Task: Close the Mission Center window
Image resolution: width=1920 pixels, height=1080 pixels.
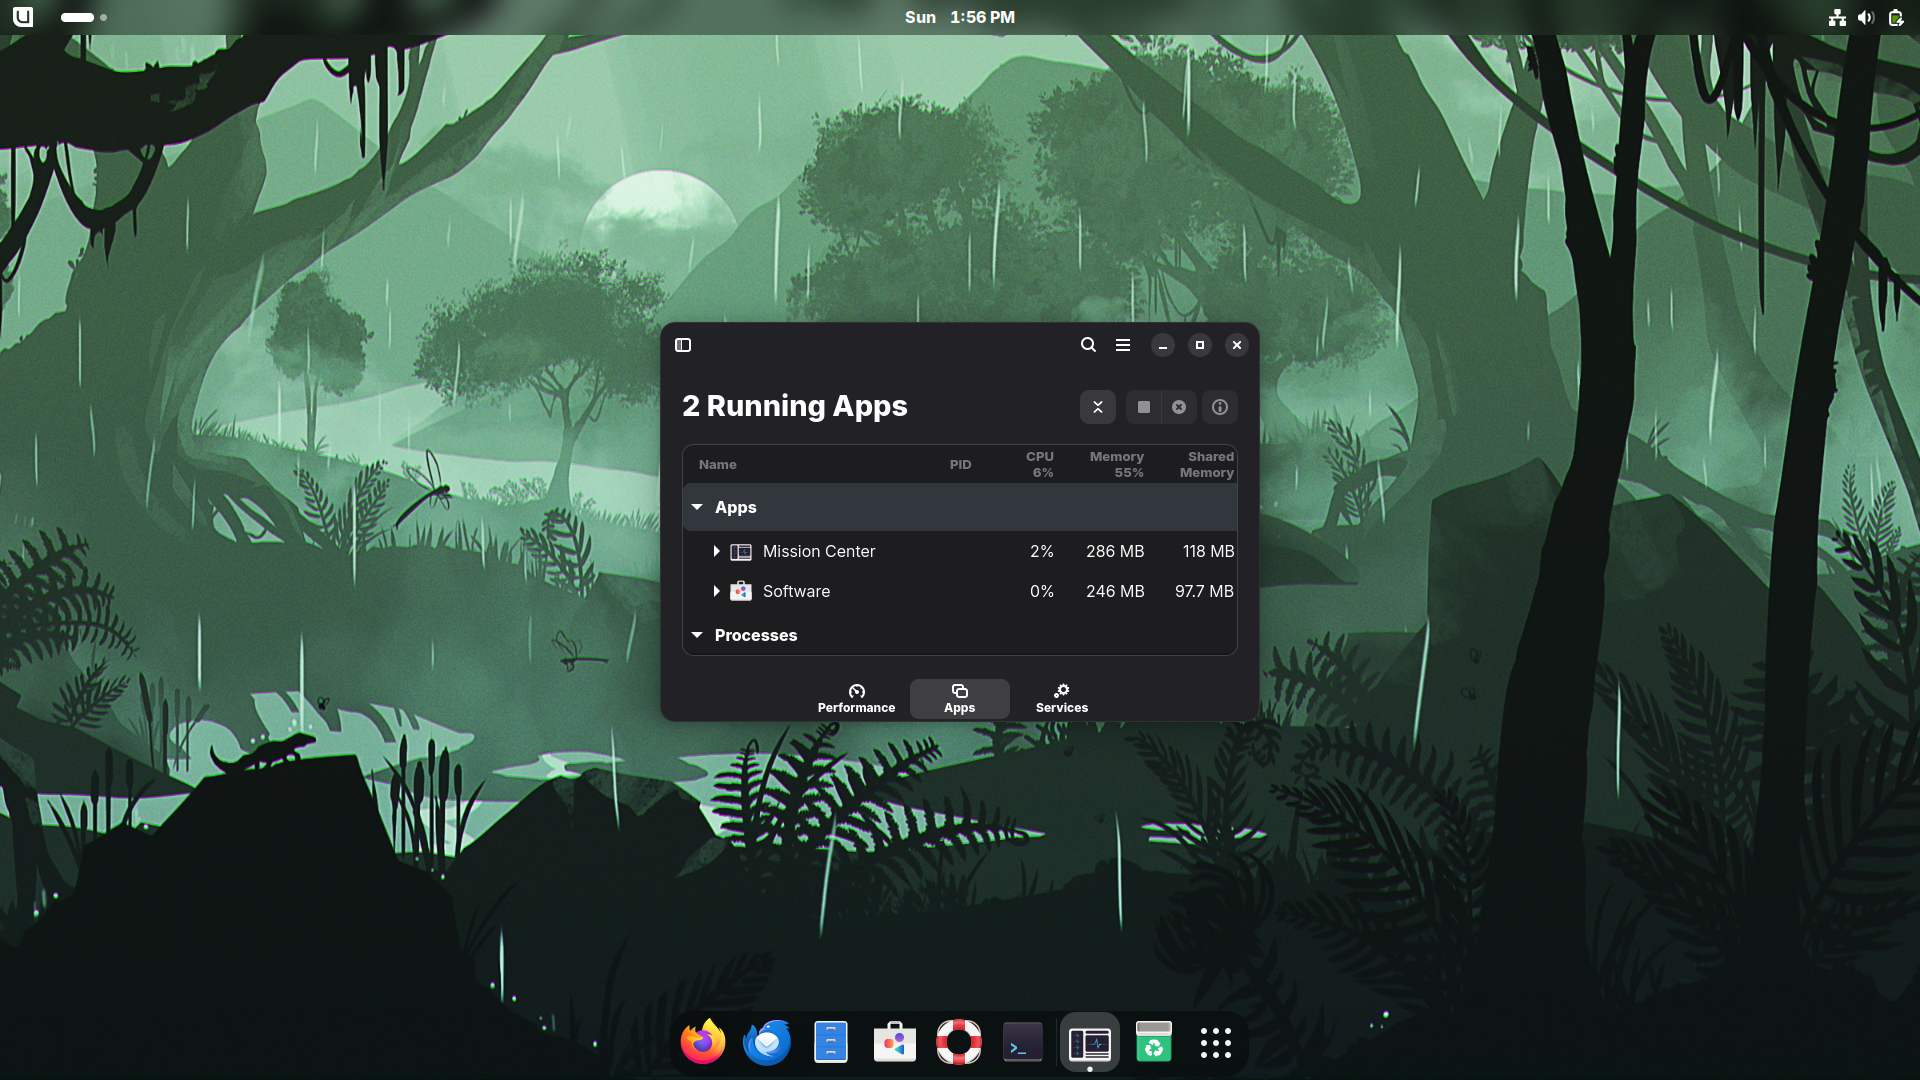Action: (x=1236, y=345)
